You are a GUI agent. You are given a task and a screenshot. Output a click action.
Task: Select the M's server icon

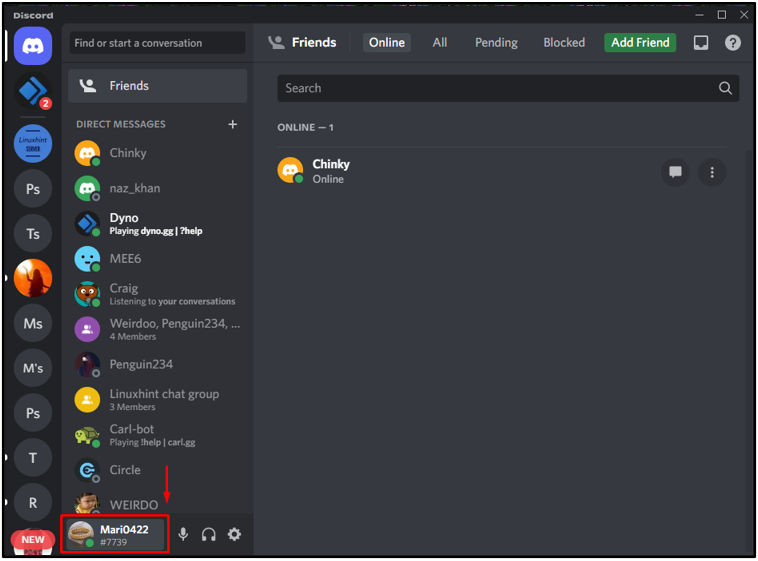[x=33, y=368]
